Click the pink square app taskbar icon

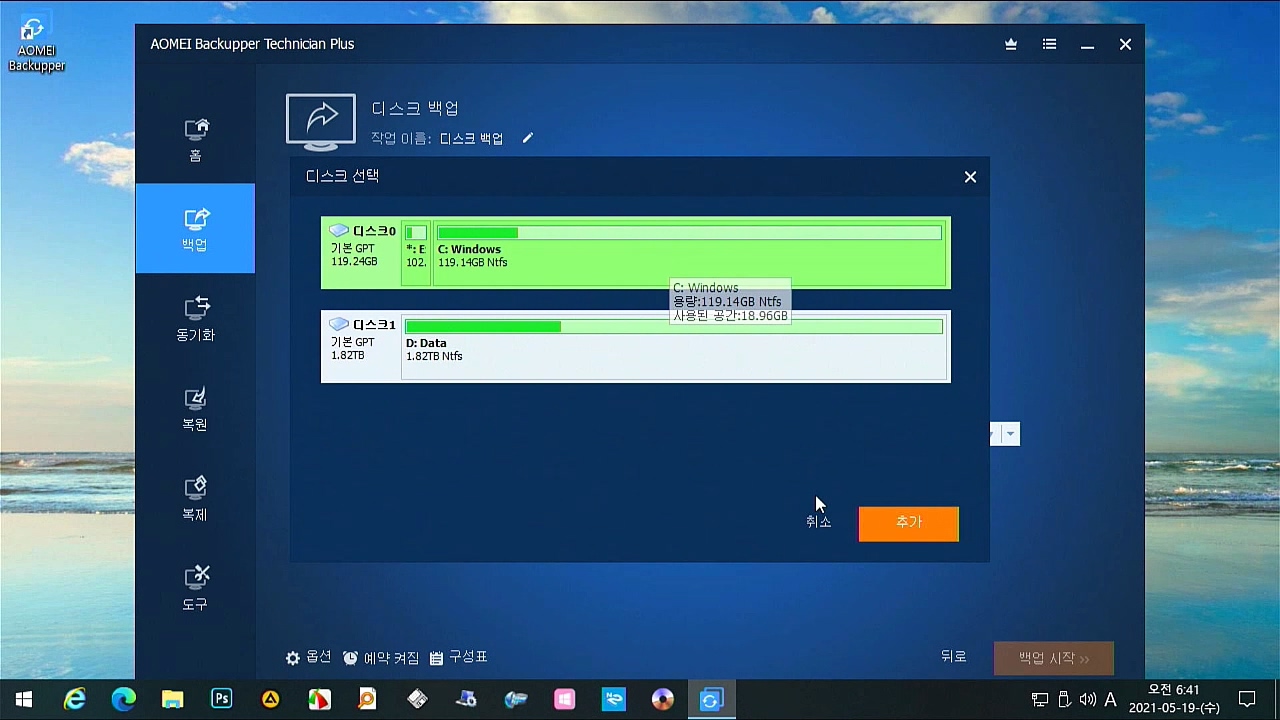[x=564, y=699]
